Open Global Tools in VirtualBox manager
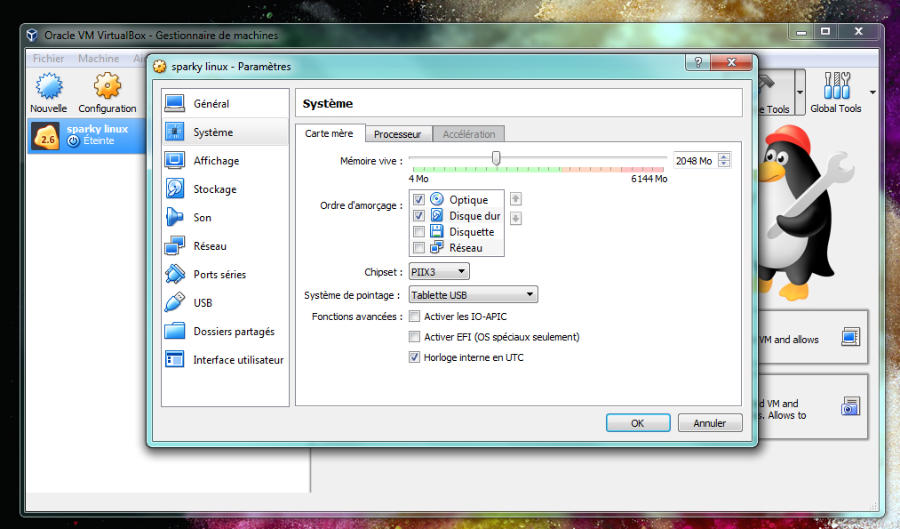The height and width of the screenshot is (529, 900). (836, 92)
